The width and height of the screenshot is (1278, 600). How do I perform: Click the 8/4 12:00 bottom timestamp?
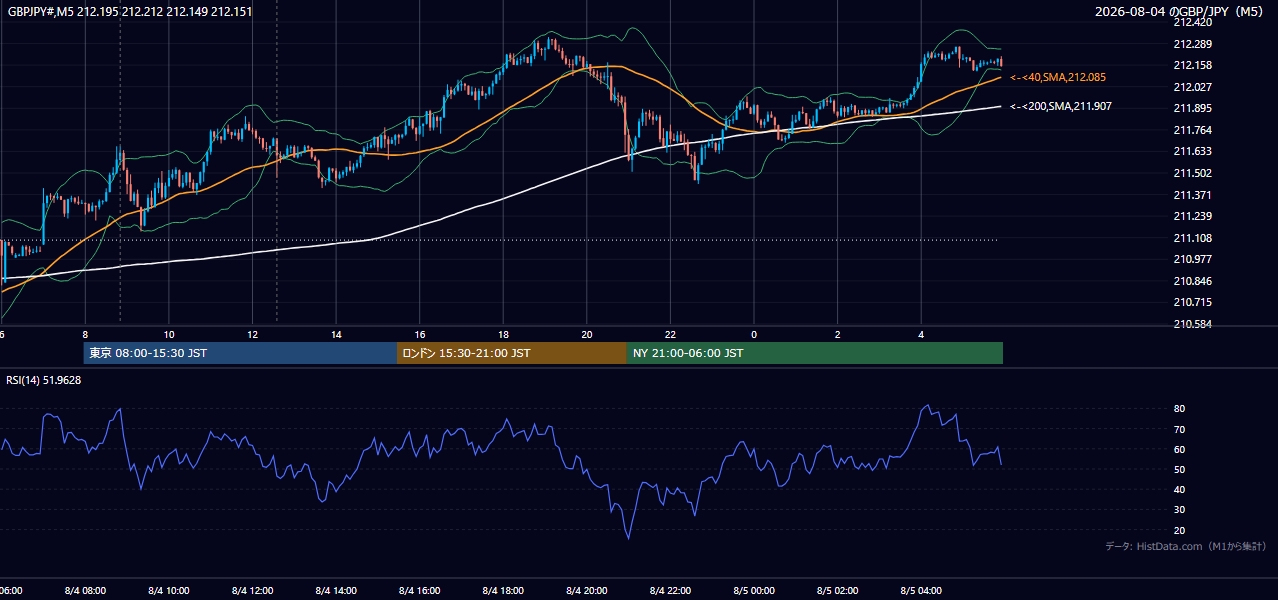(251, 590)
